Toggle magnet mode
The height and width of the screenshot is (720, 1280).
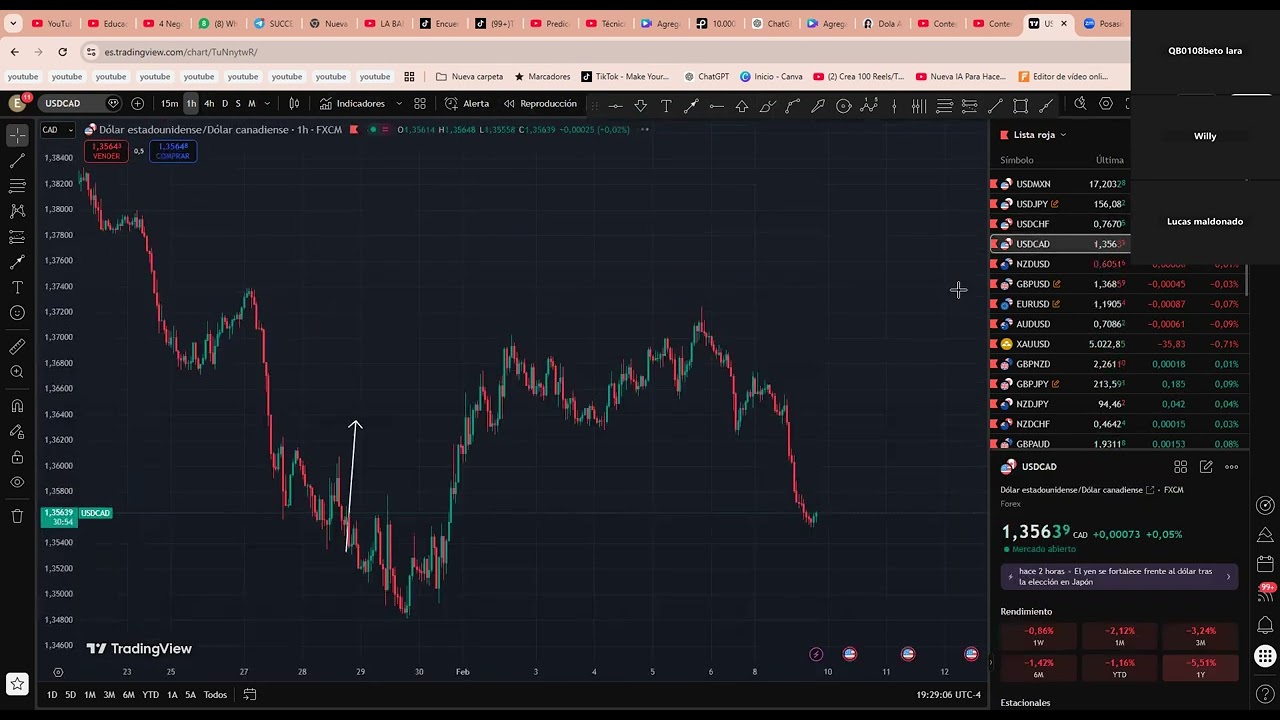17,406
